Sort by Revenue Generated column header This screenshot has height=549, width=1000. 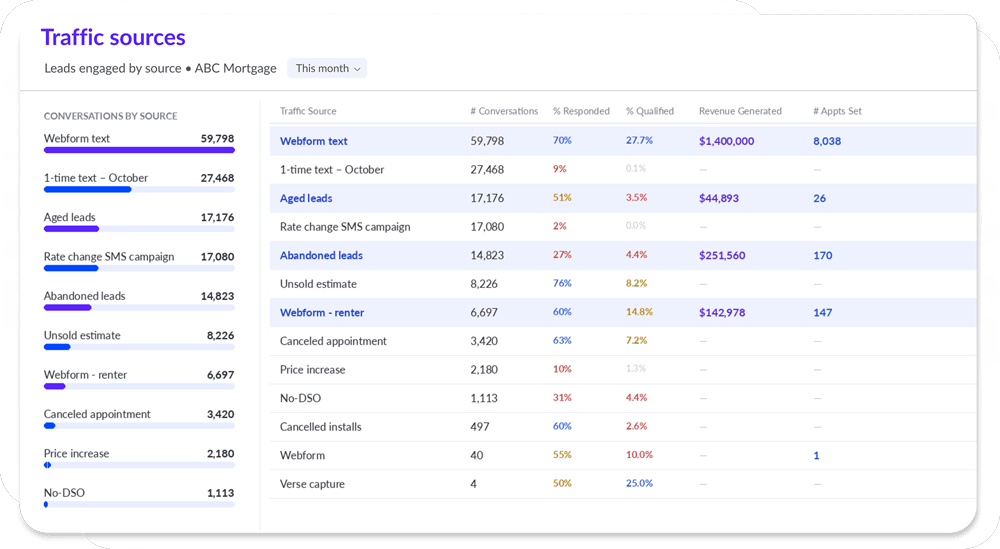740,111
